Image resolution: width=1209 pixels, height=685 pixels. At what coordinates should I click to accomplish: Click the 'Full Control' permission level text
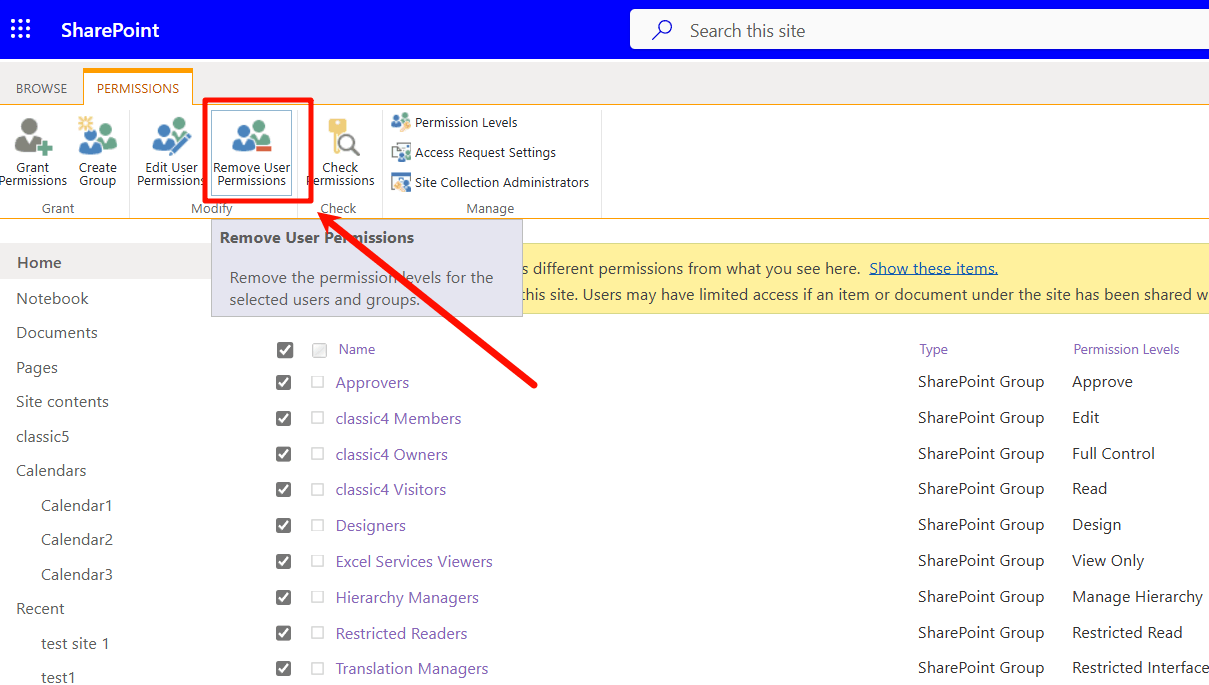1113,453
